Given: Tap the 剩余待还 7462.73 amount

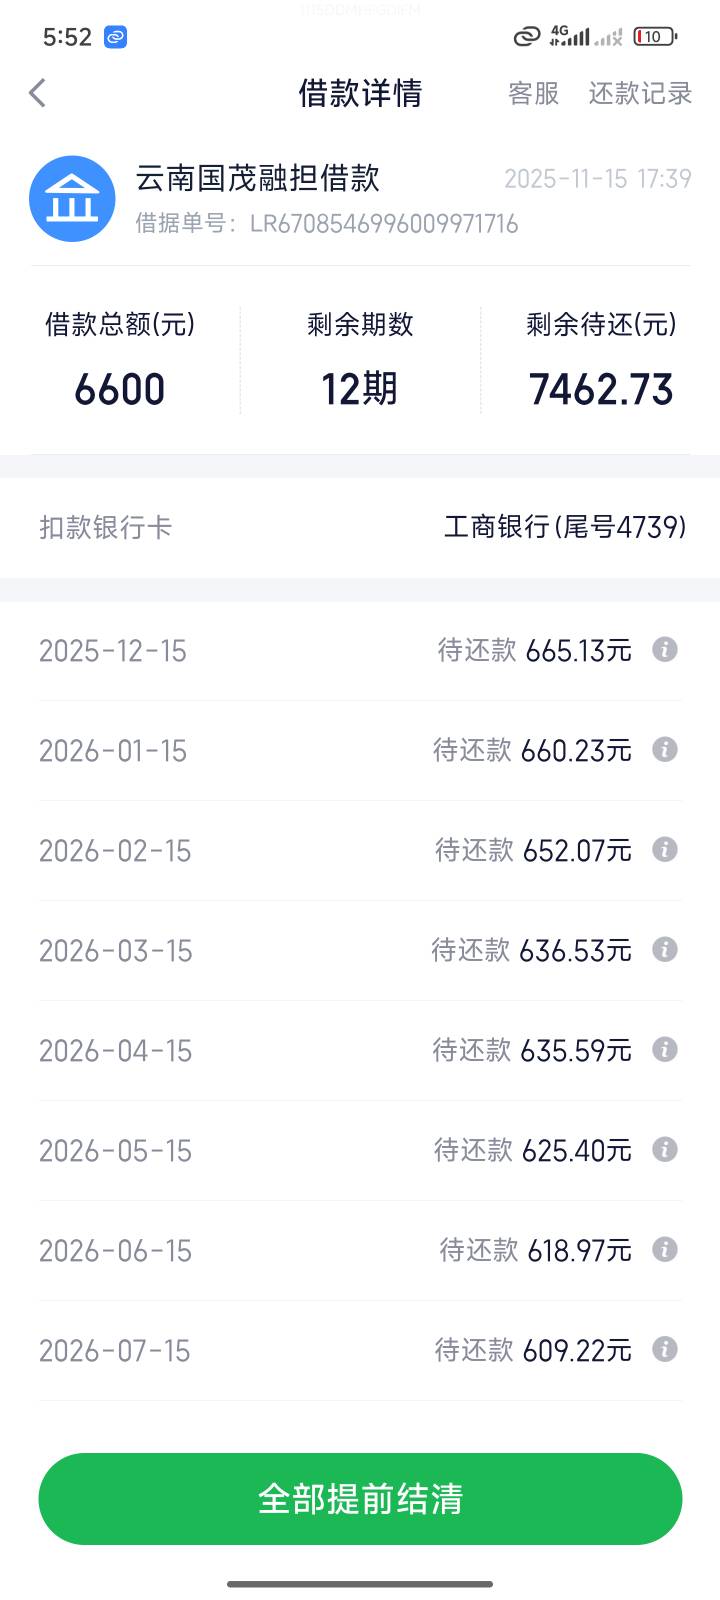Looking at the screenshot, I should click(601, 389).
